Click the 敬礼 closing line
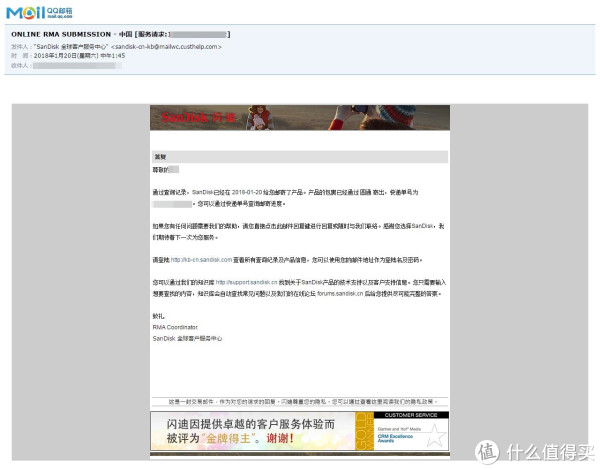Viewport: 600px width, 470px height. (x=158, y=316)
